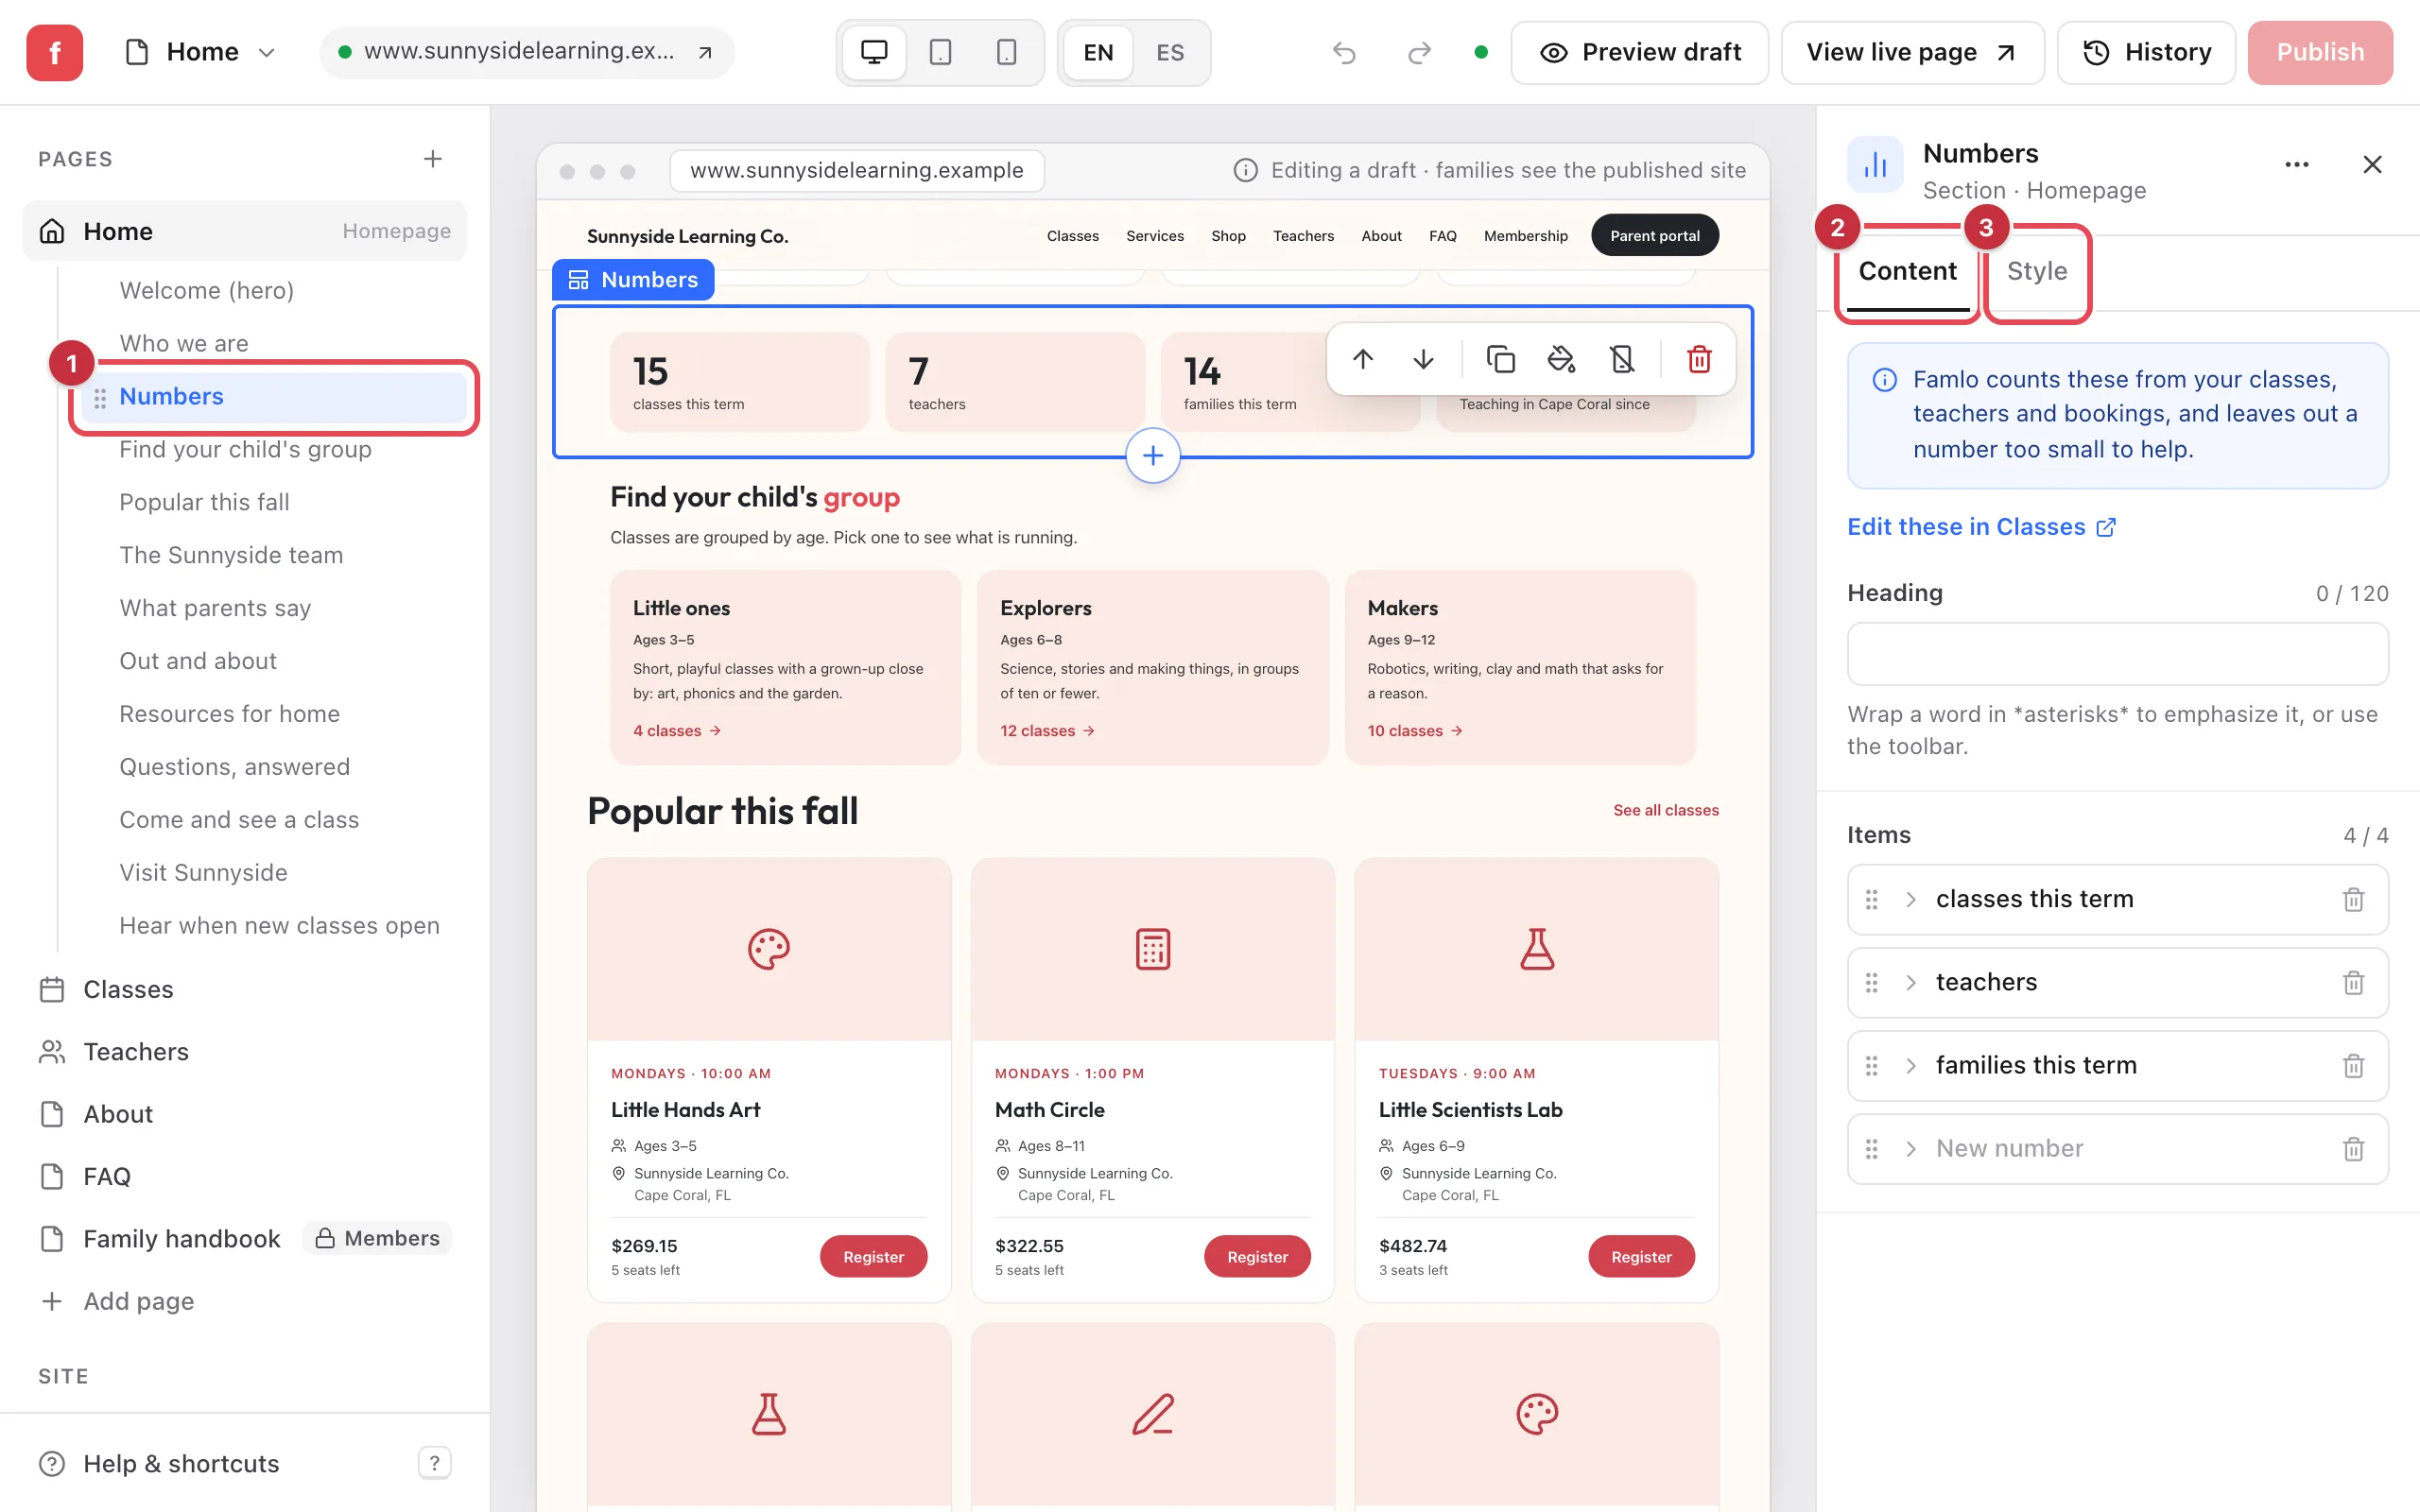Open the site URL pill in the top bar
The width and height of the screenshot is (2420, 1512).
coord(526,52)
